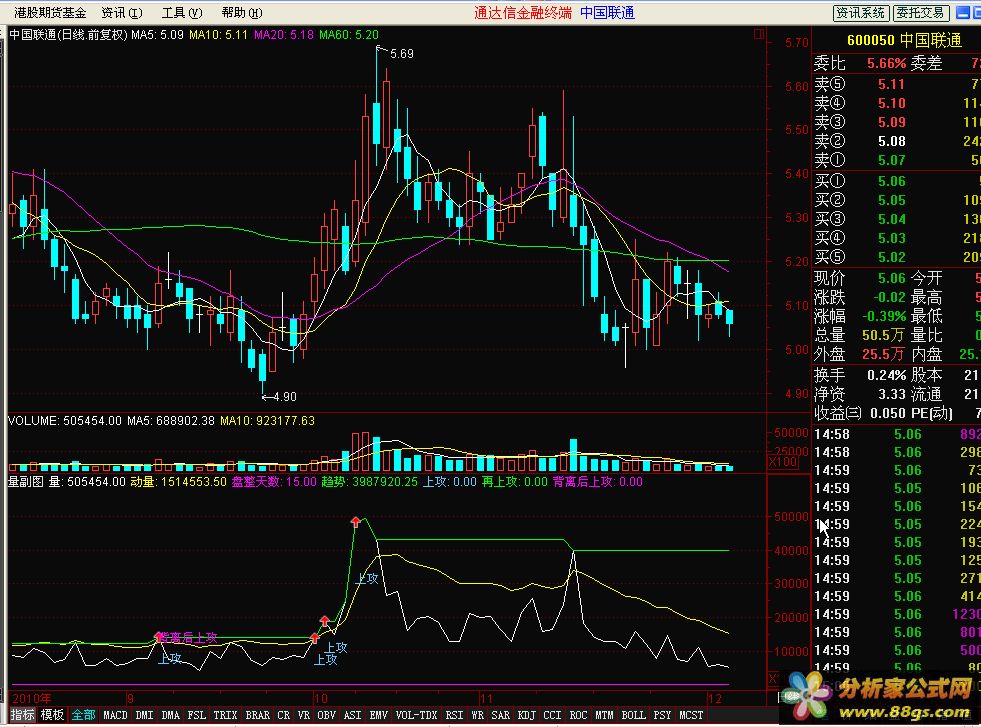Select the 卖① price 5.07
The image size is (981, 727).
(x=892, y=160)
